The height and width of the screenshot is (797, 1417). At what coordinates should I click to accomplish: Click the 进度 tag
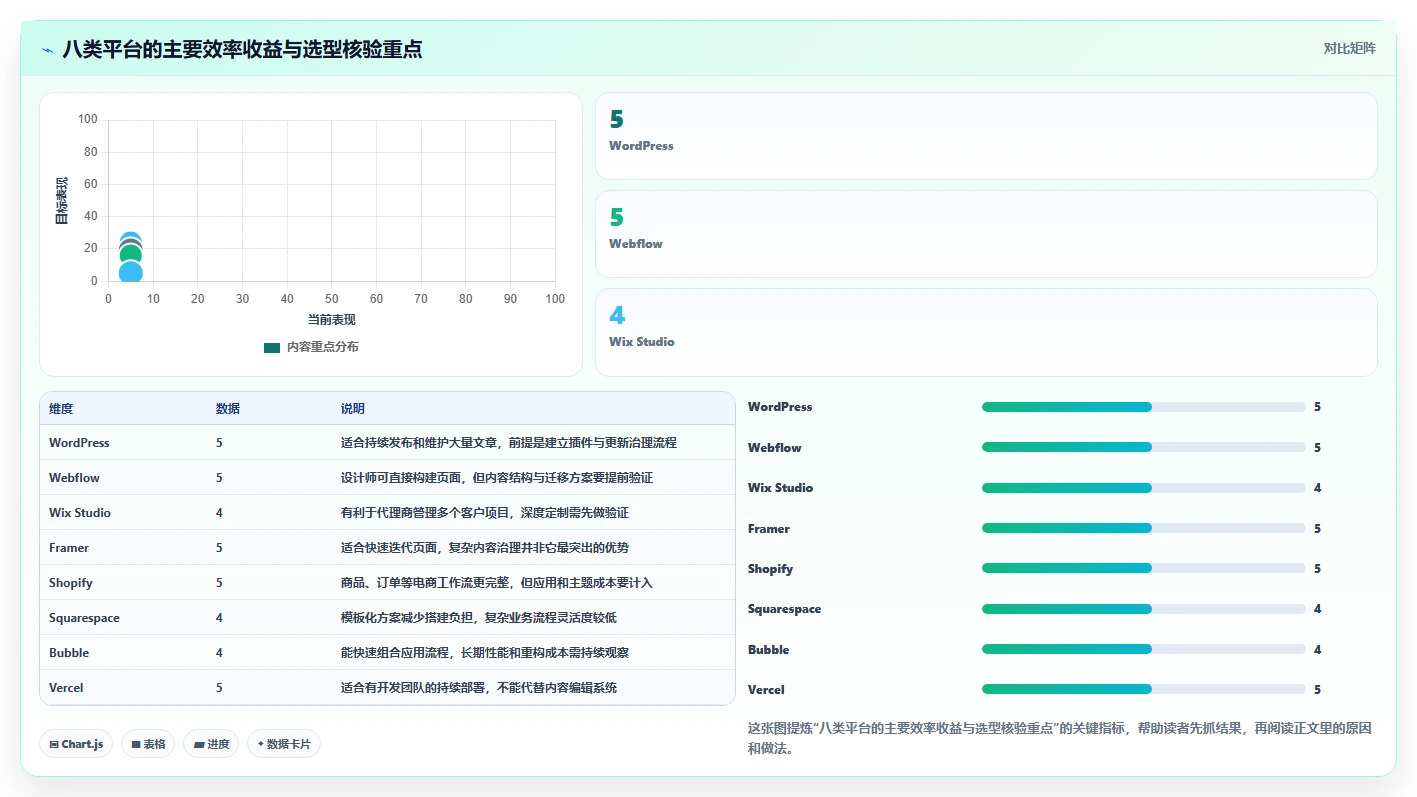211,744
